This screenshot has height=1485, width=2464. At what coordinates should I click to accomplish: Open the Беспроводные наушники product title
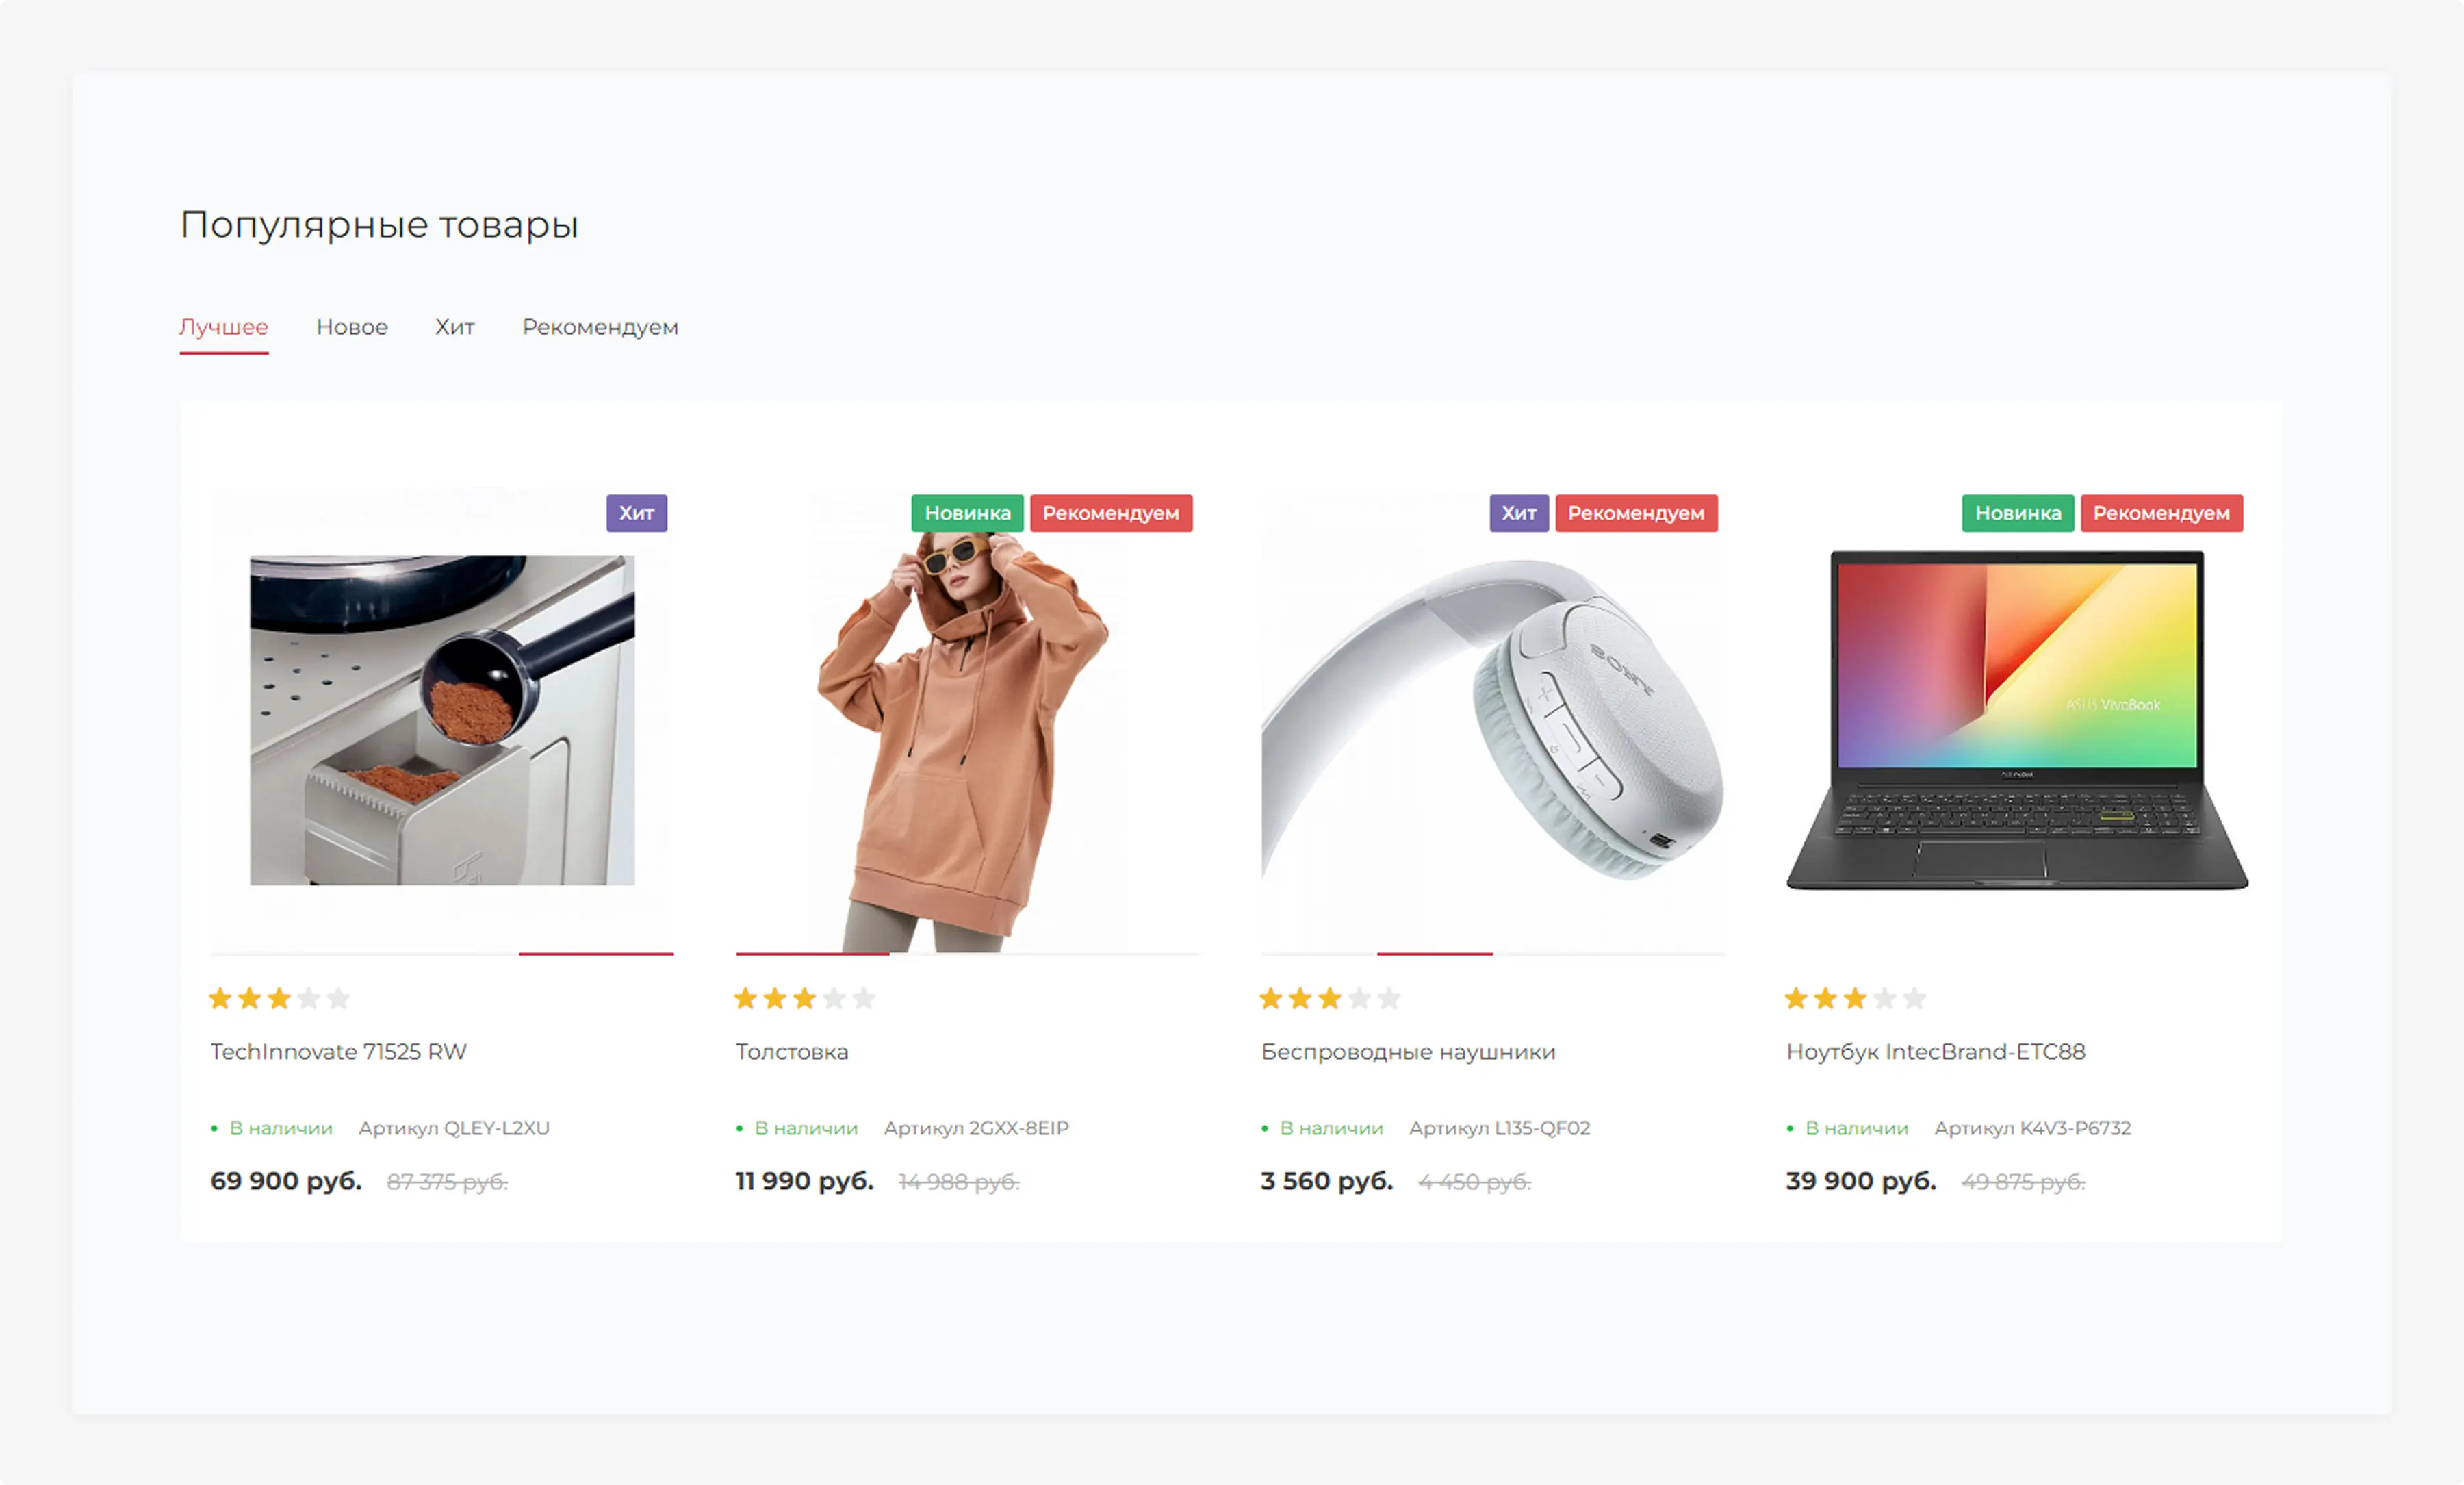point(1408,1052)
